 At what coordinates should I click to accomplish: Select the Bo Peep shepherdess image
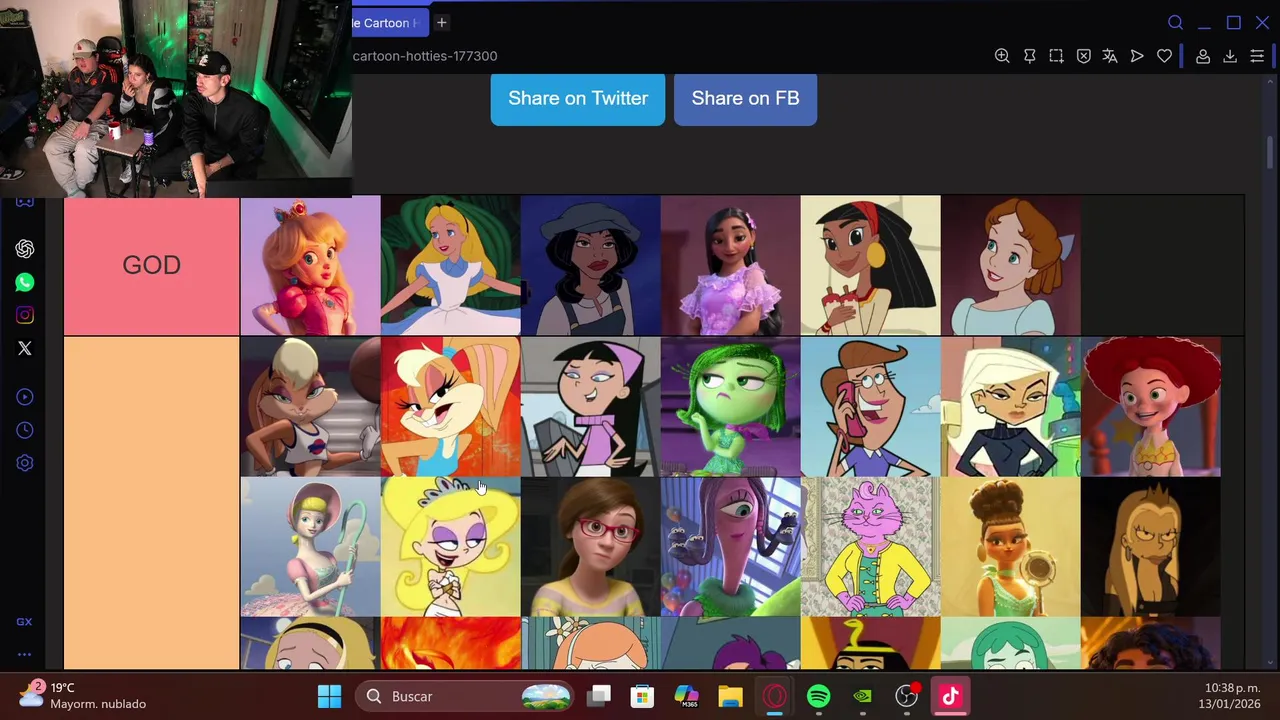pyautogui.click(x=310, y=546)
